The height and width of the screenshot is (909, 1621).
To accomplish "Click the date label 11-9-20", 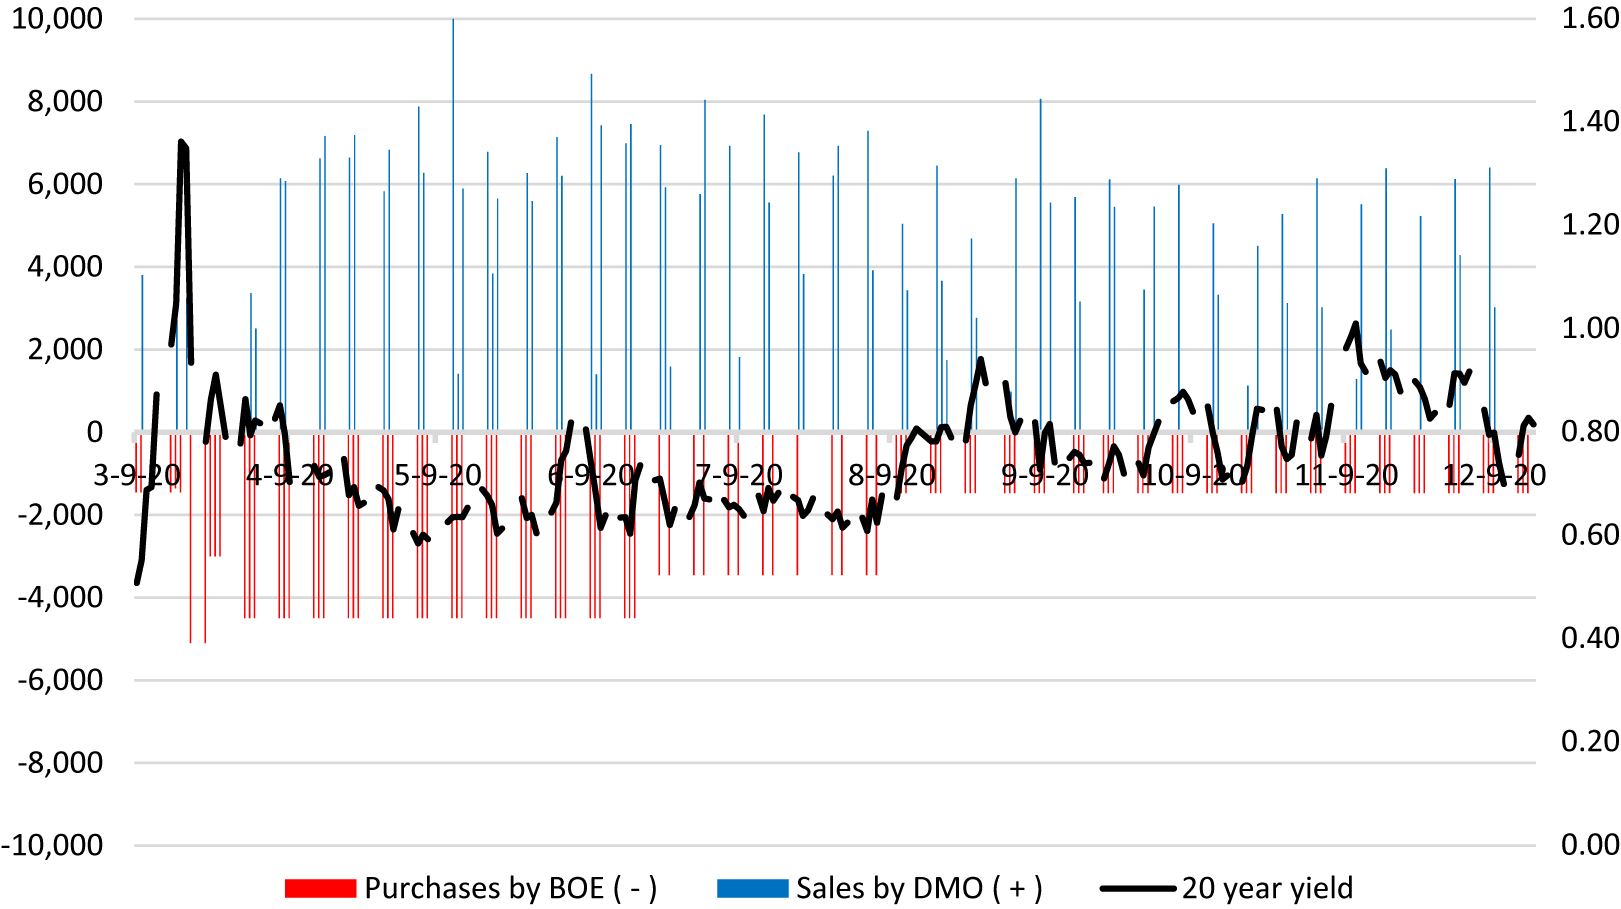I will click(1346, 475).
